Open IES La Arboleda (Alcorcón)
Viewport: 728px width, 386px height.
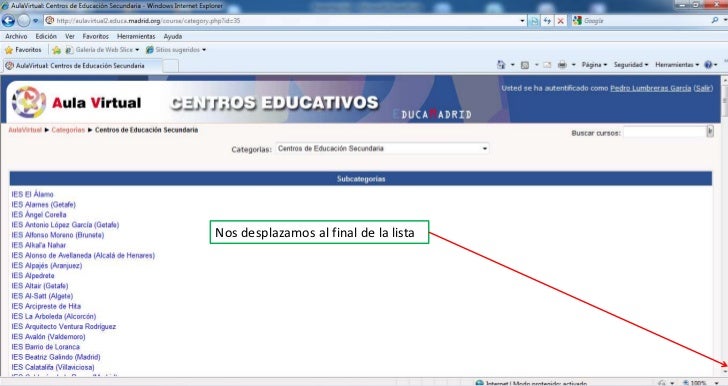(54, 316)
